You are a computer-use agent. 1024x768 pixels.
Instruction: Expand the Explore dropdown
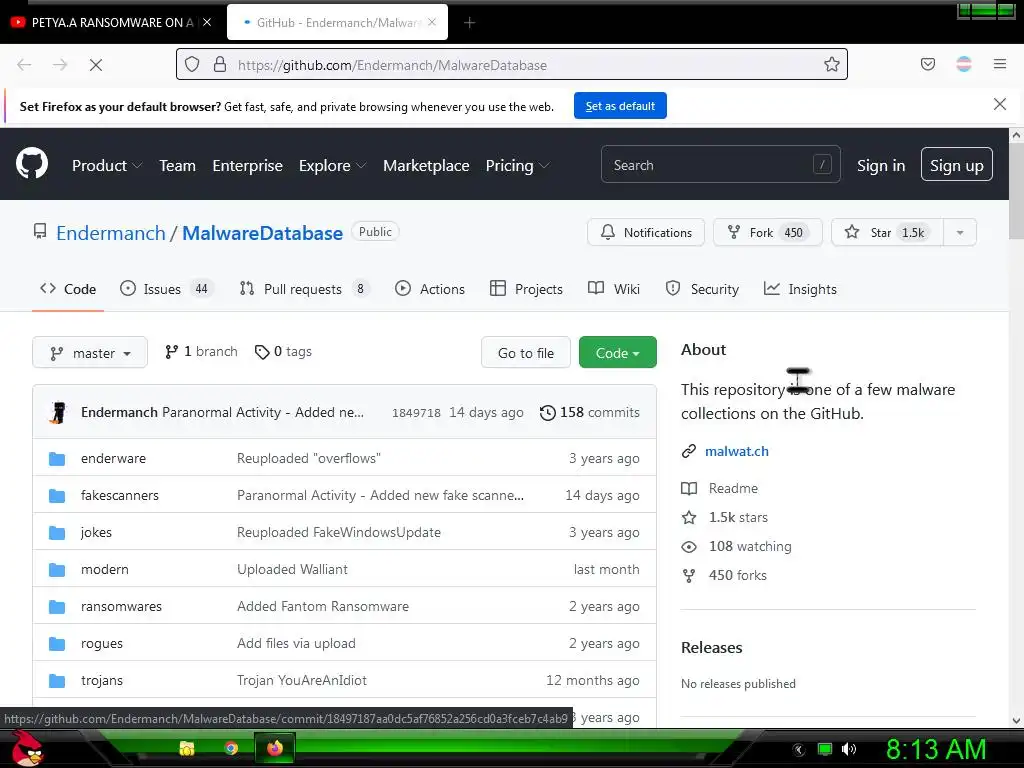pyautogui.click(x=332, y=165)
